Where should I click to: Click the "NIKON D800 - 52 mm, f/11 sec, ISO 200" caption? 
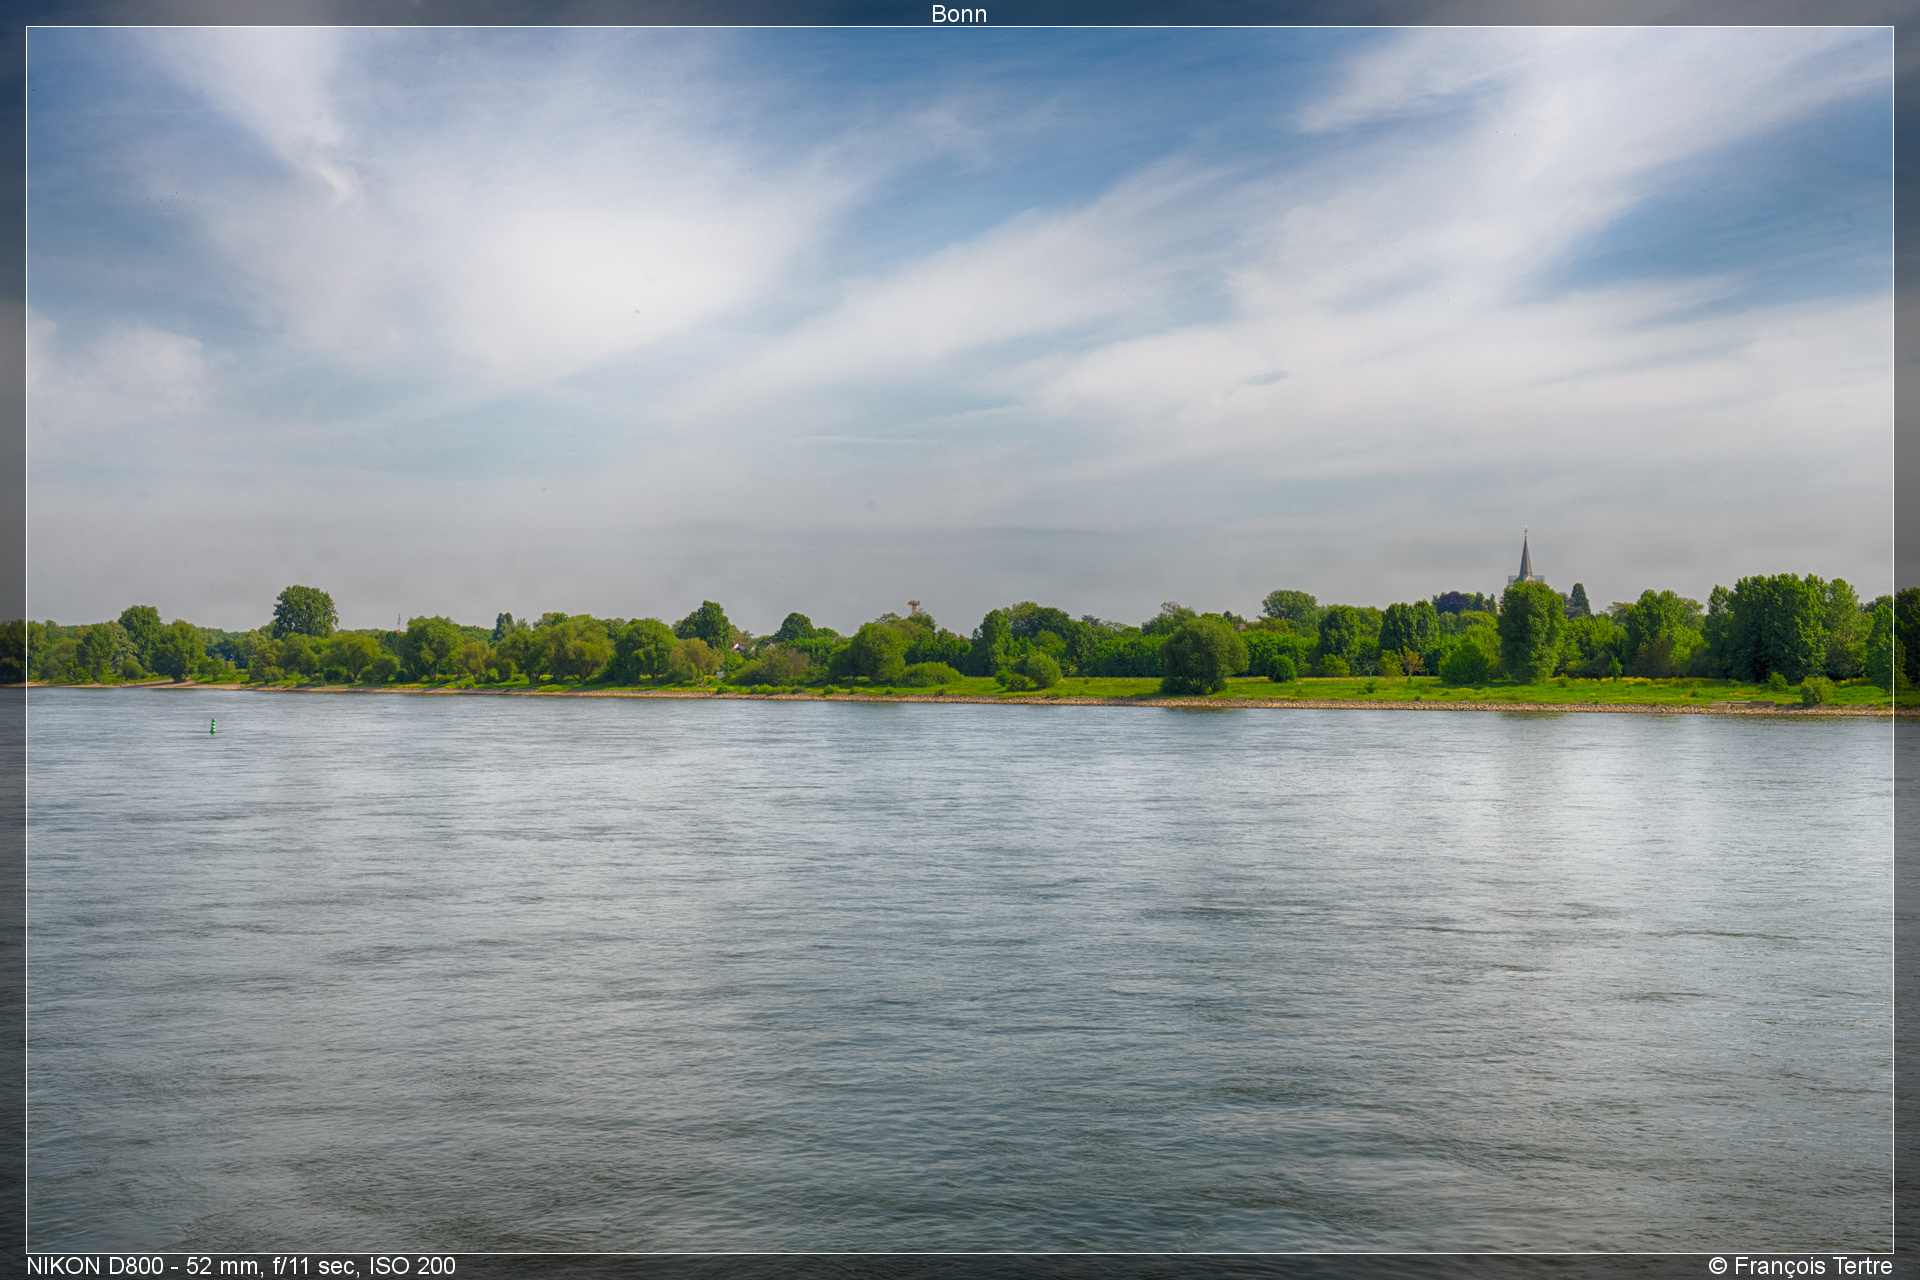click(241, 1266)
